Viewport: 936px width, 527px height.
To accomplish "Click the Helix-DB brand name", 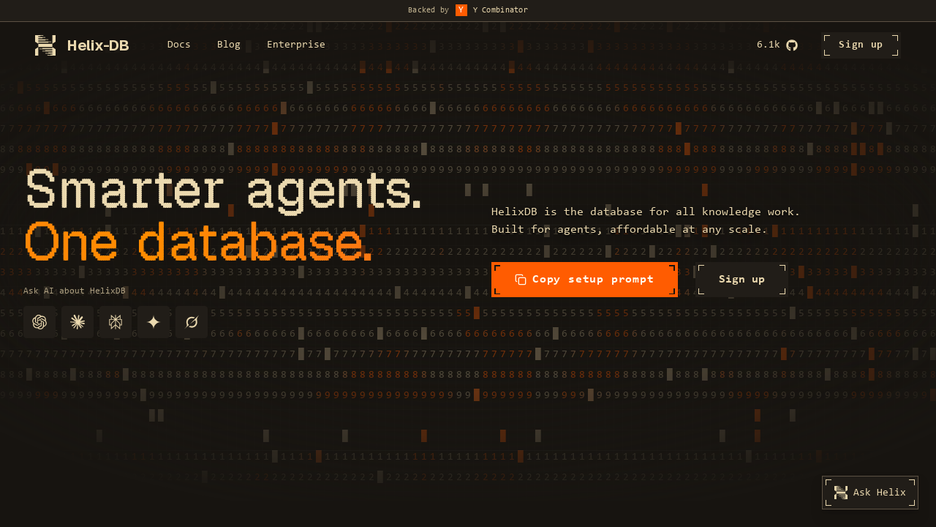I will [x=98, y=45].
